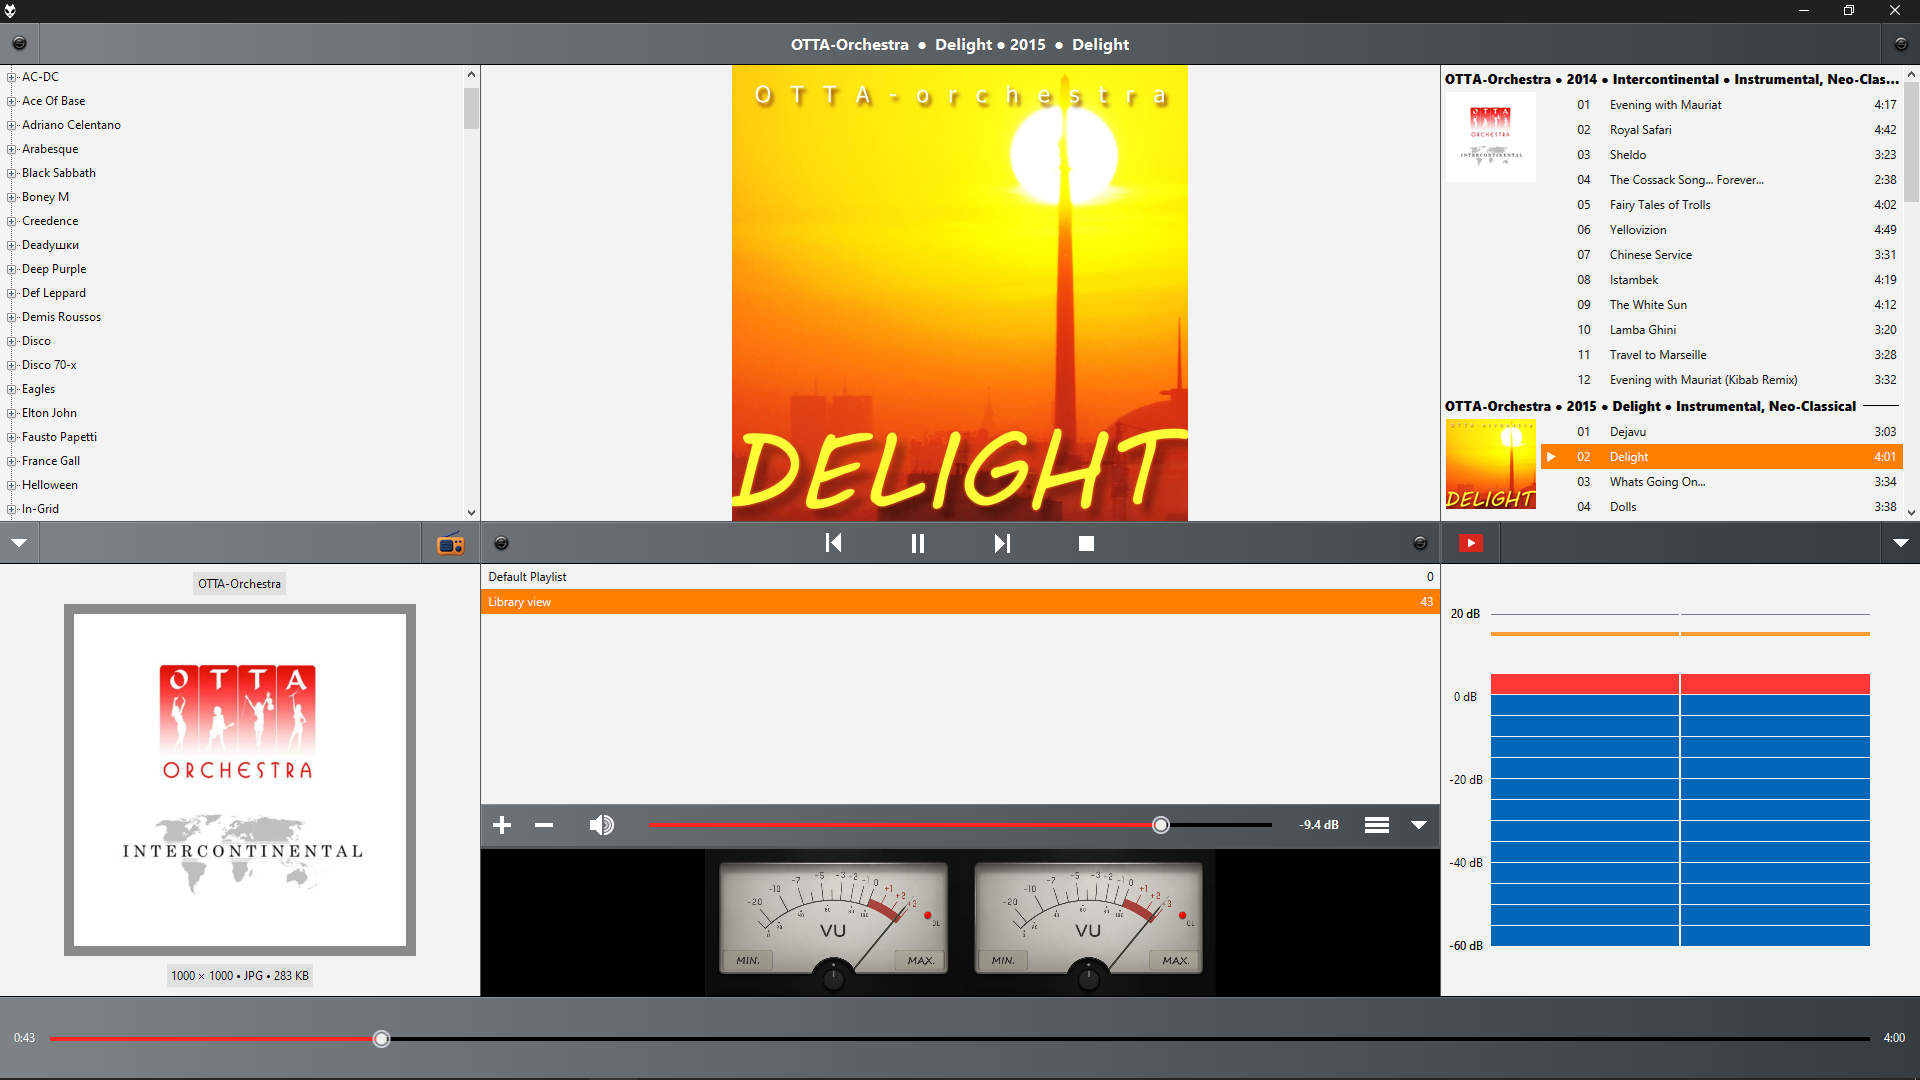Click the volume slider handle
Image resolution: width=1920 pixels, height=1080 pixels.
click(x=1160, y=825)
